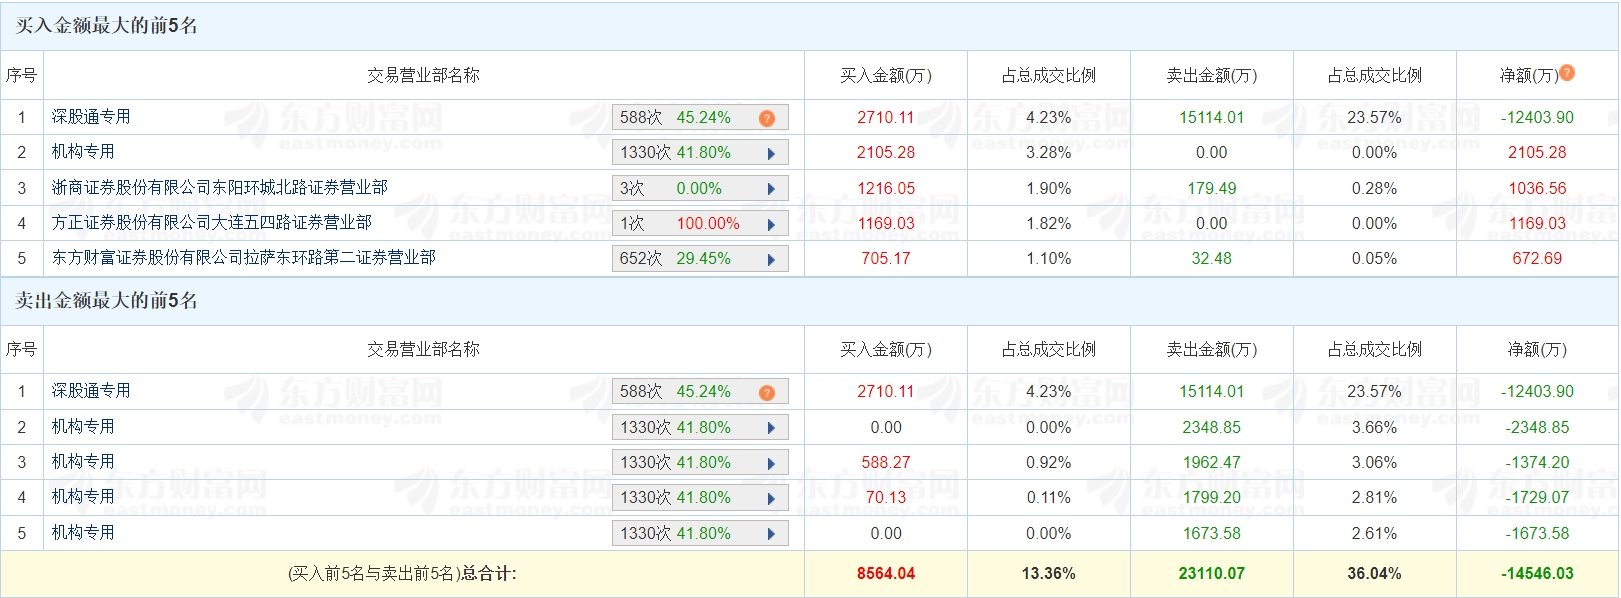Click 买入金额最大的前5名 section heading

106,26
